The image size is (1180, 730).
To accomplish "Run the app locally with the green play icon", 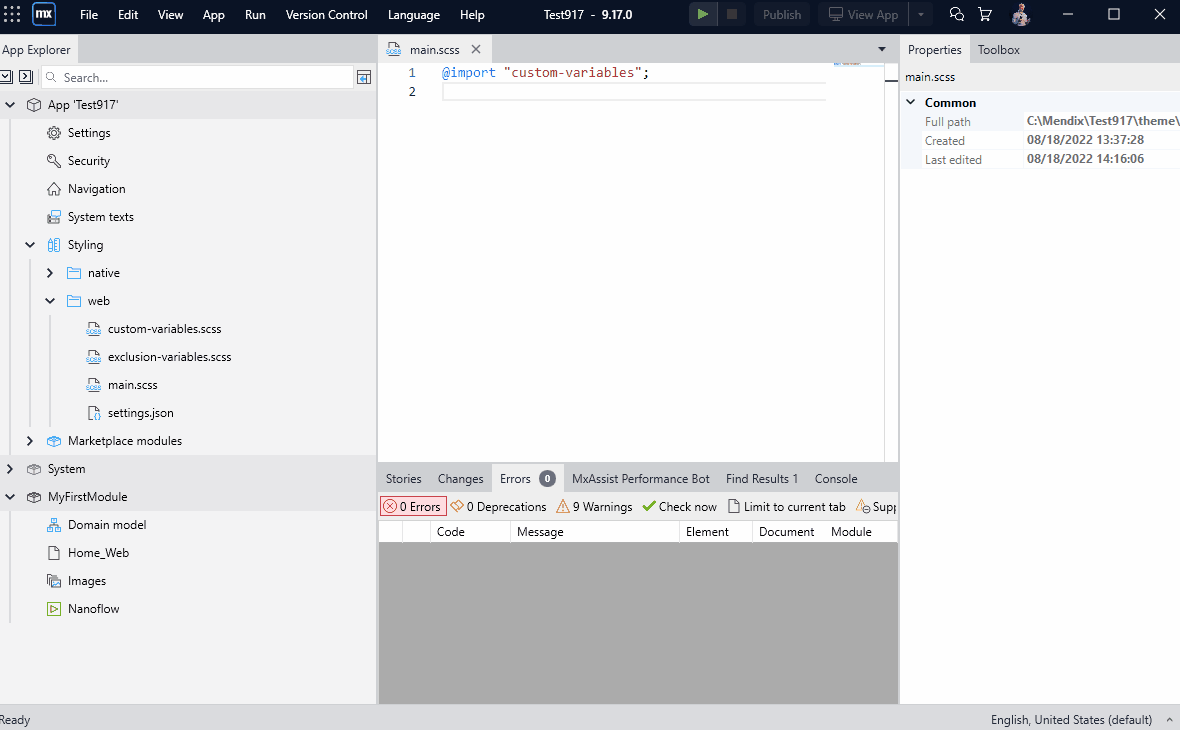I will pos(702,14).
